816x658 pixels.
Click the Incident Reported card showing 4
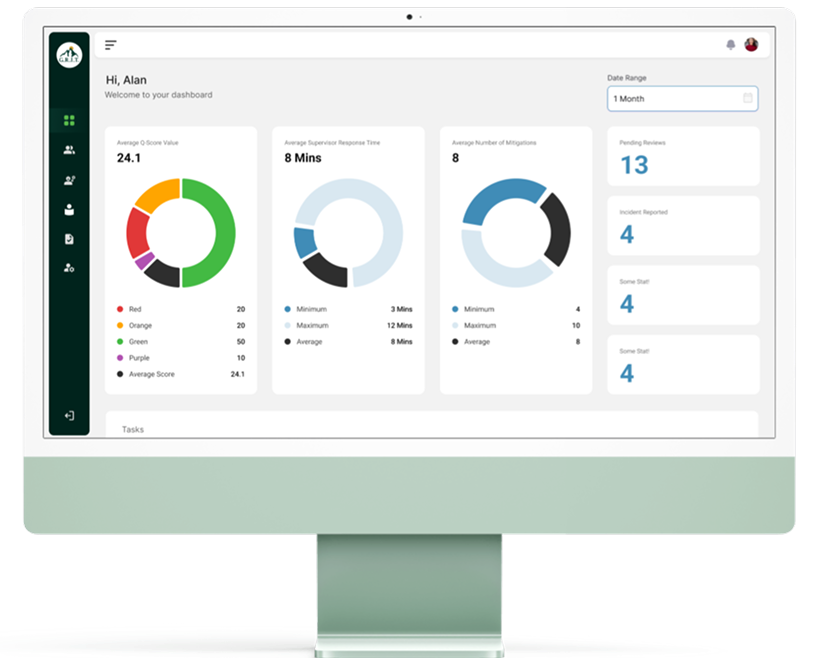683,226
